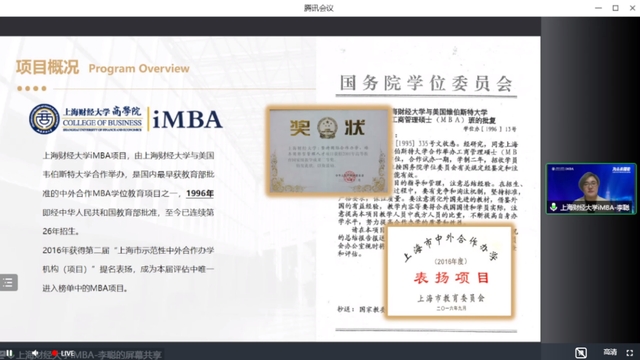Click the Program Overview subtitle
Image resolution: width=640 pixels, height=360 pixels.
pos(139,69)
